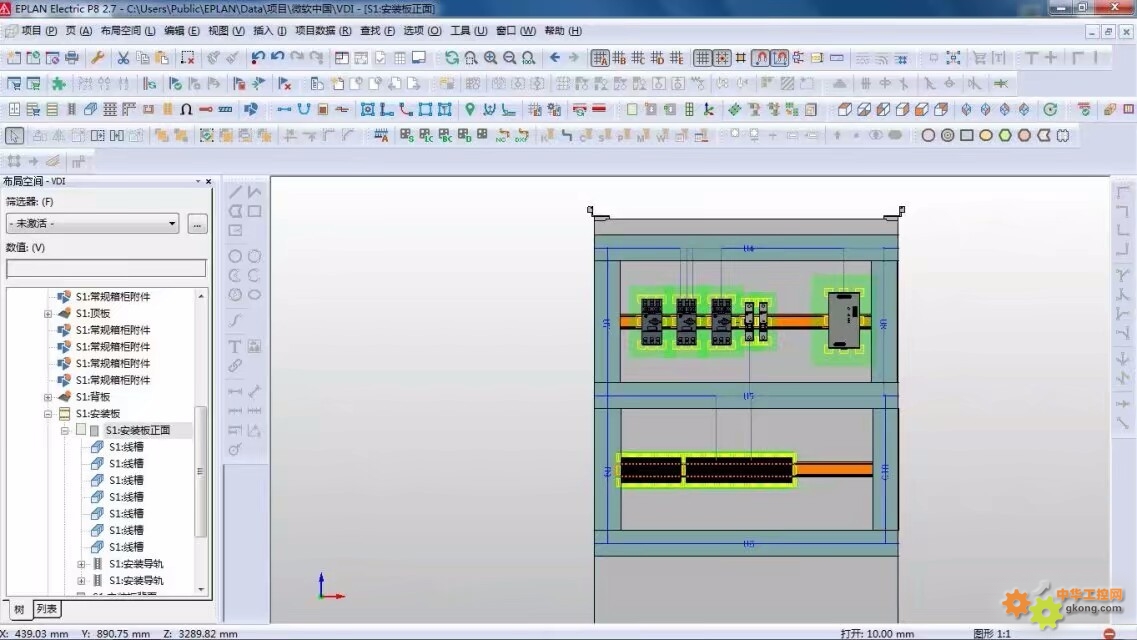Click the zoom 100% magnifier icon
1137x640 pixels.
click(529, 57)
